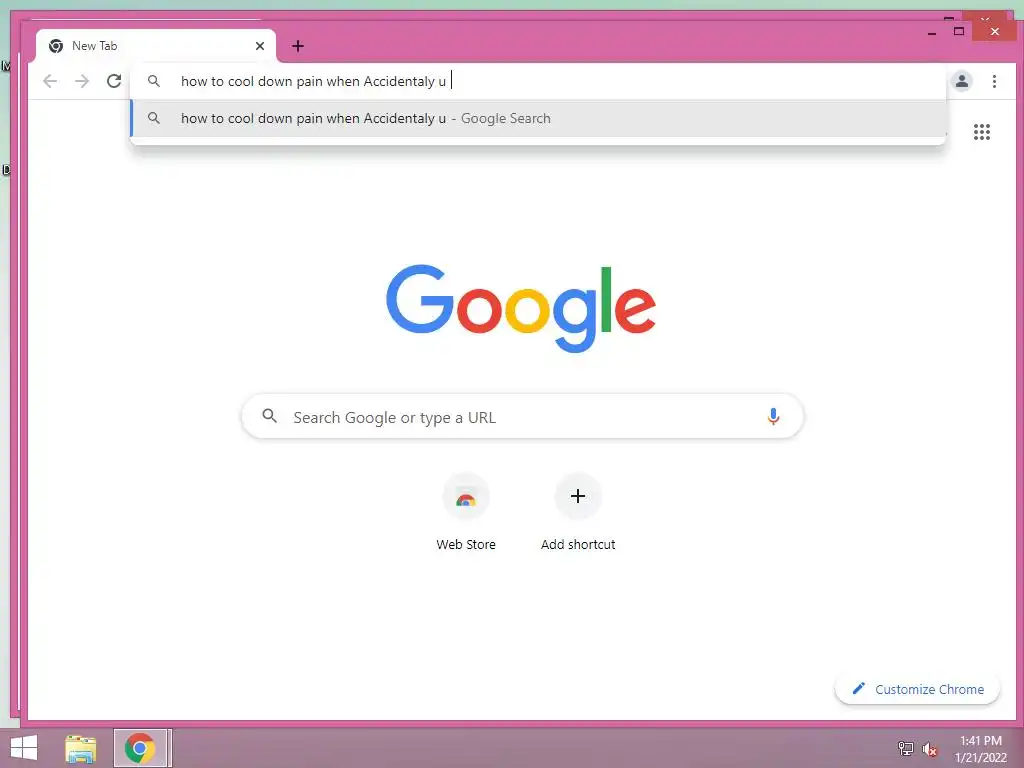
Task: Close the New Tab tab
Action: 260,46
